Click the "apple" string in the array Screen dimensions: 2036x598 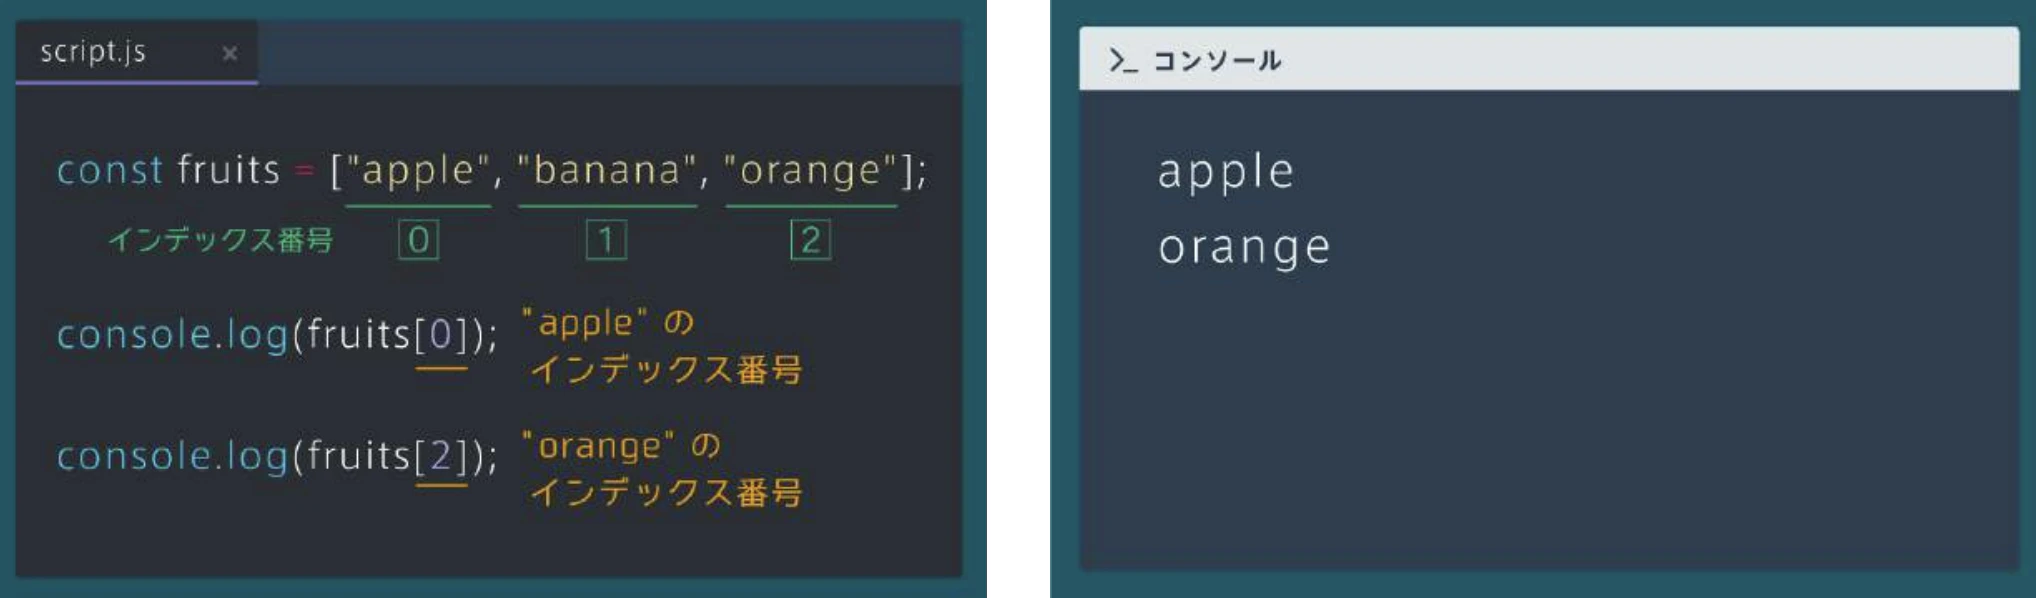(418, 170)
